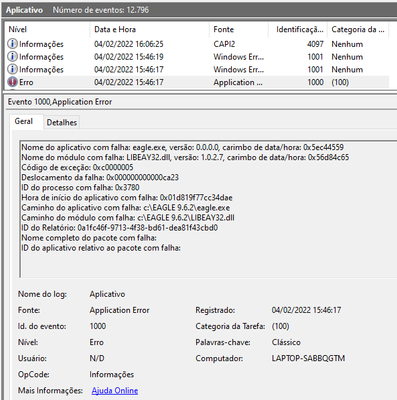Click the Evento 1000 Application Error header
Screen dimensions: 397x400
[60, 102]
